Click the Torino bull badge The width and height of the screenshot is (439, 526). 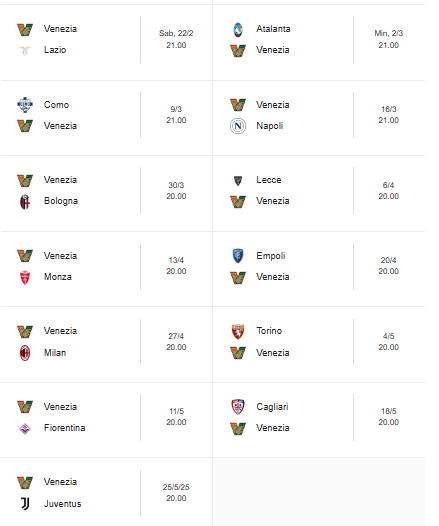(x=238, y=331)
